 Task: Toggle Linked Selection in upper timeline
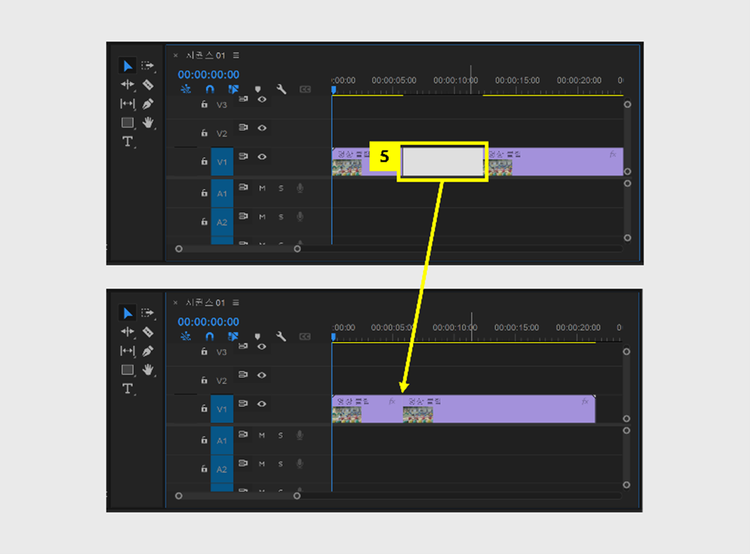(233, 89)
